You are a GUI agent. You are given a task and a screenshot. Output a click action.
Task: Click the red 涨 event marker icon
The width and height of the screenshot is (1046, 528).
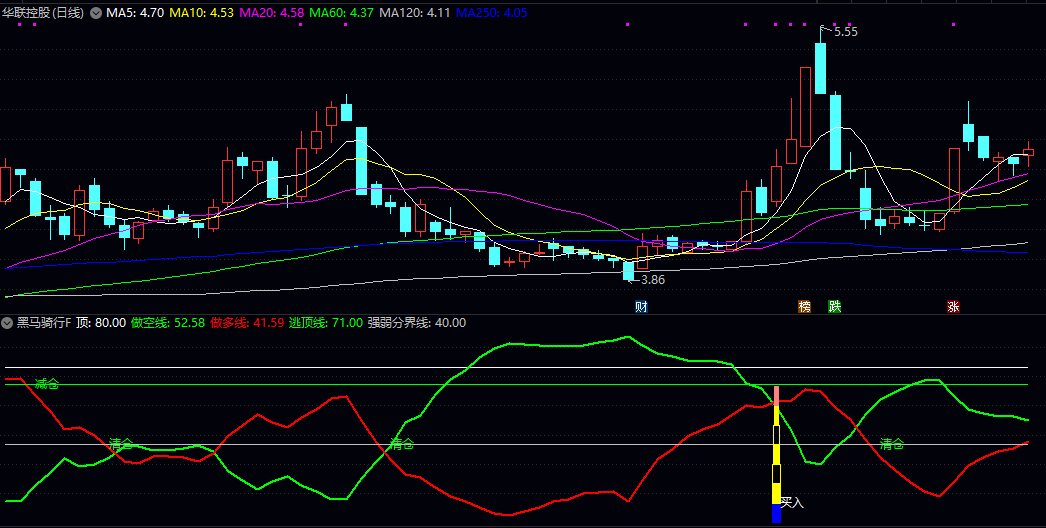[953, 306]
